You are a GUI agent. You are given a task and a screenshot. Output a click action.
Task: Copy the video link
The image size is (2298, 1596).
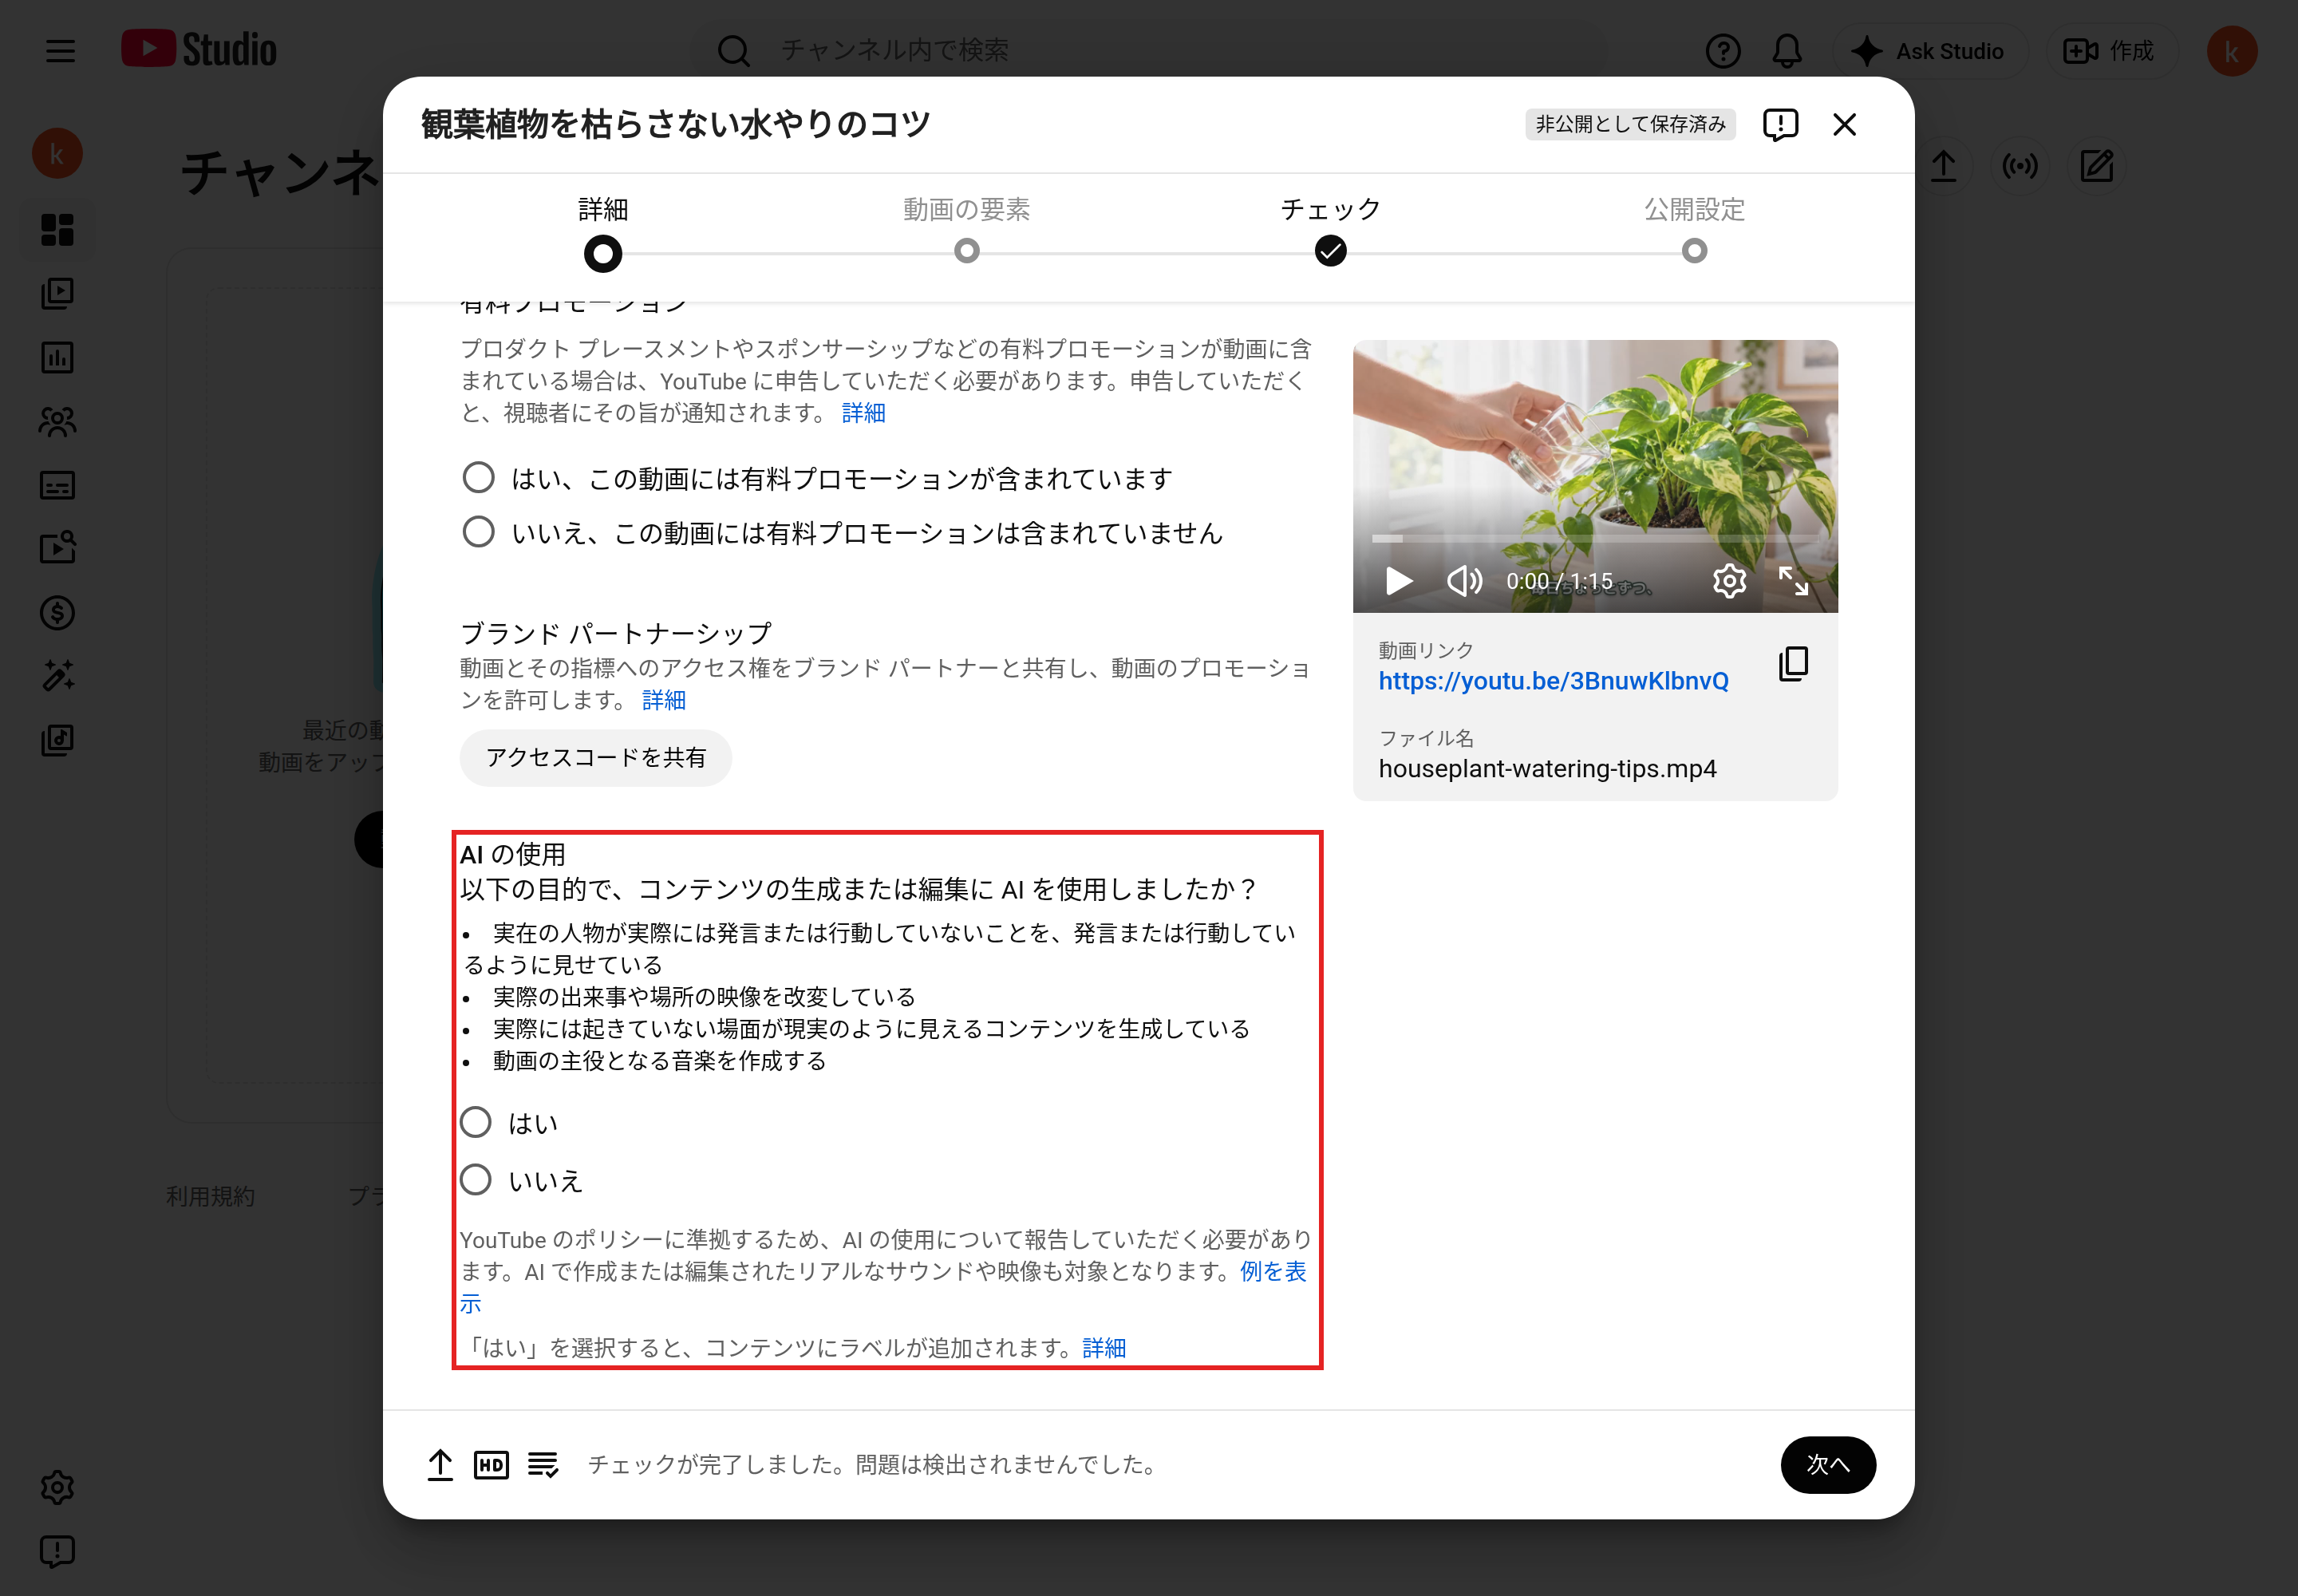(x=1793, y=664)
